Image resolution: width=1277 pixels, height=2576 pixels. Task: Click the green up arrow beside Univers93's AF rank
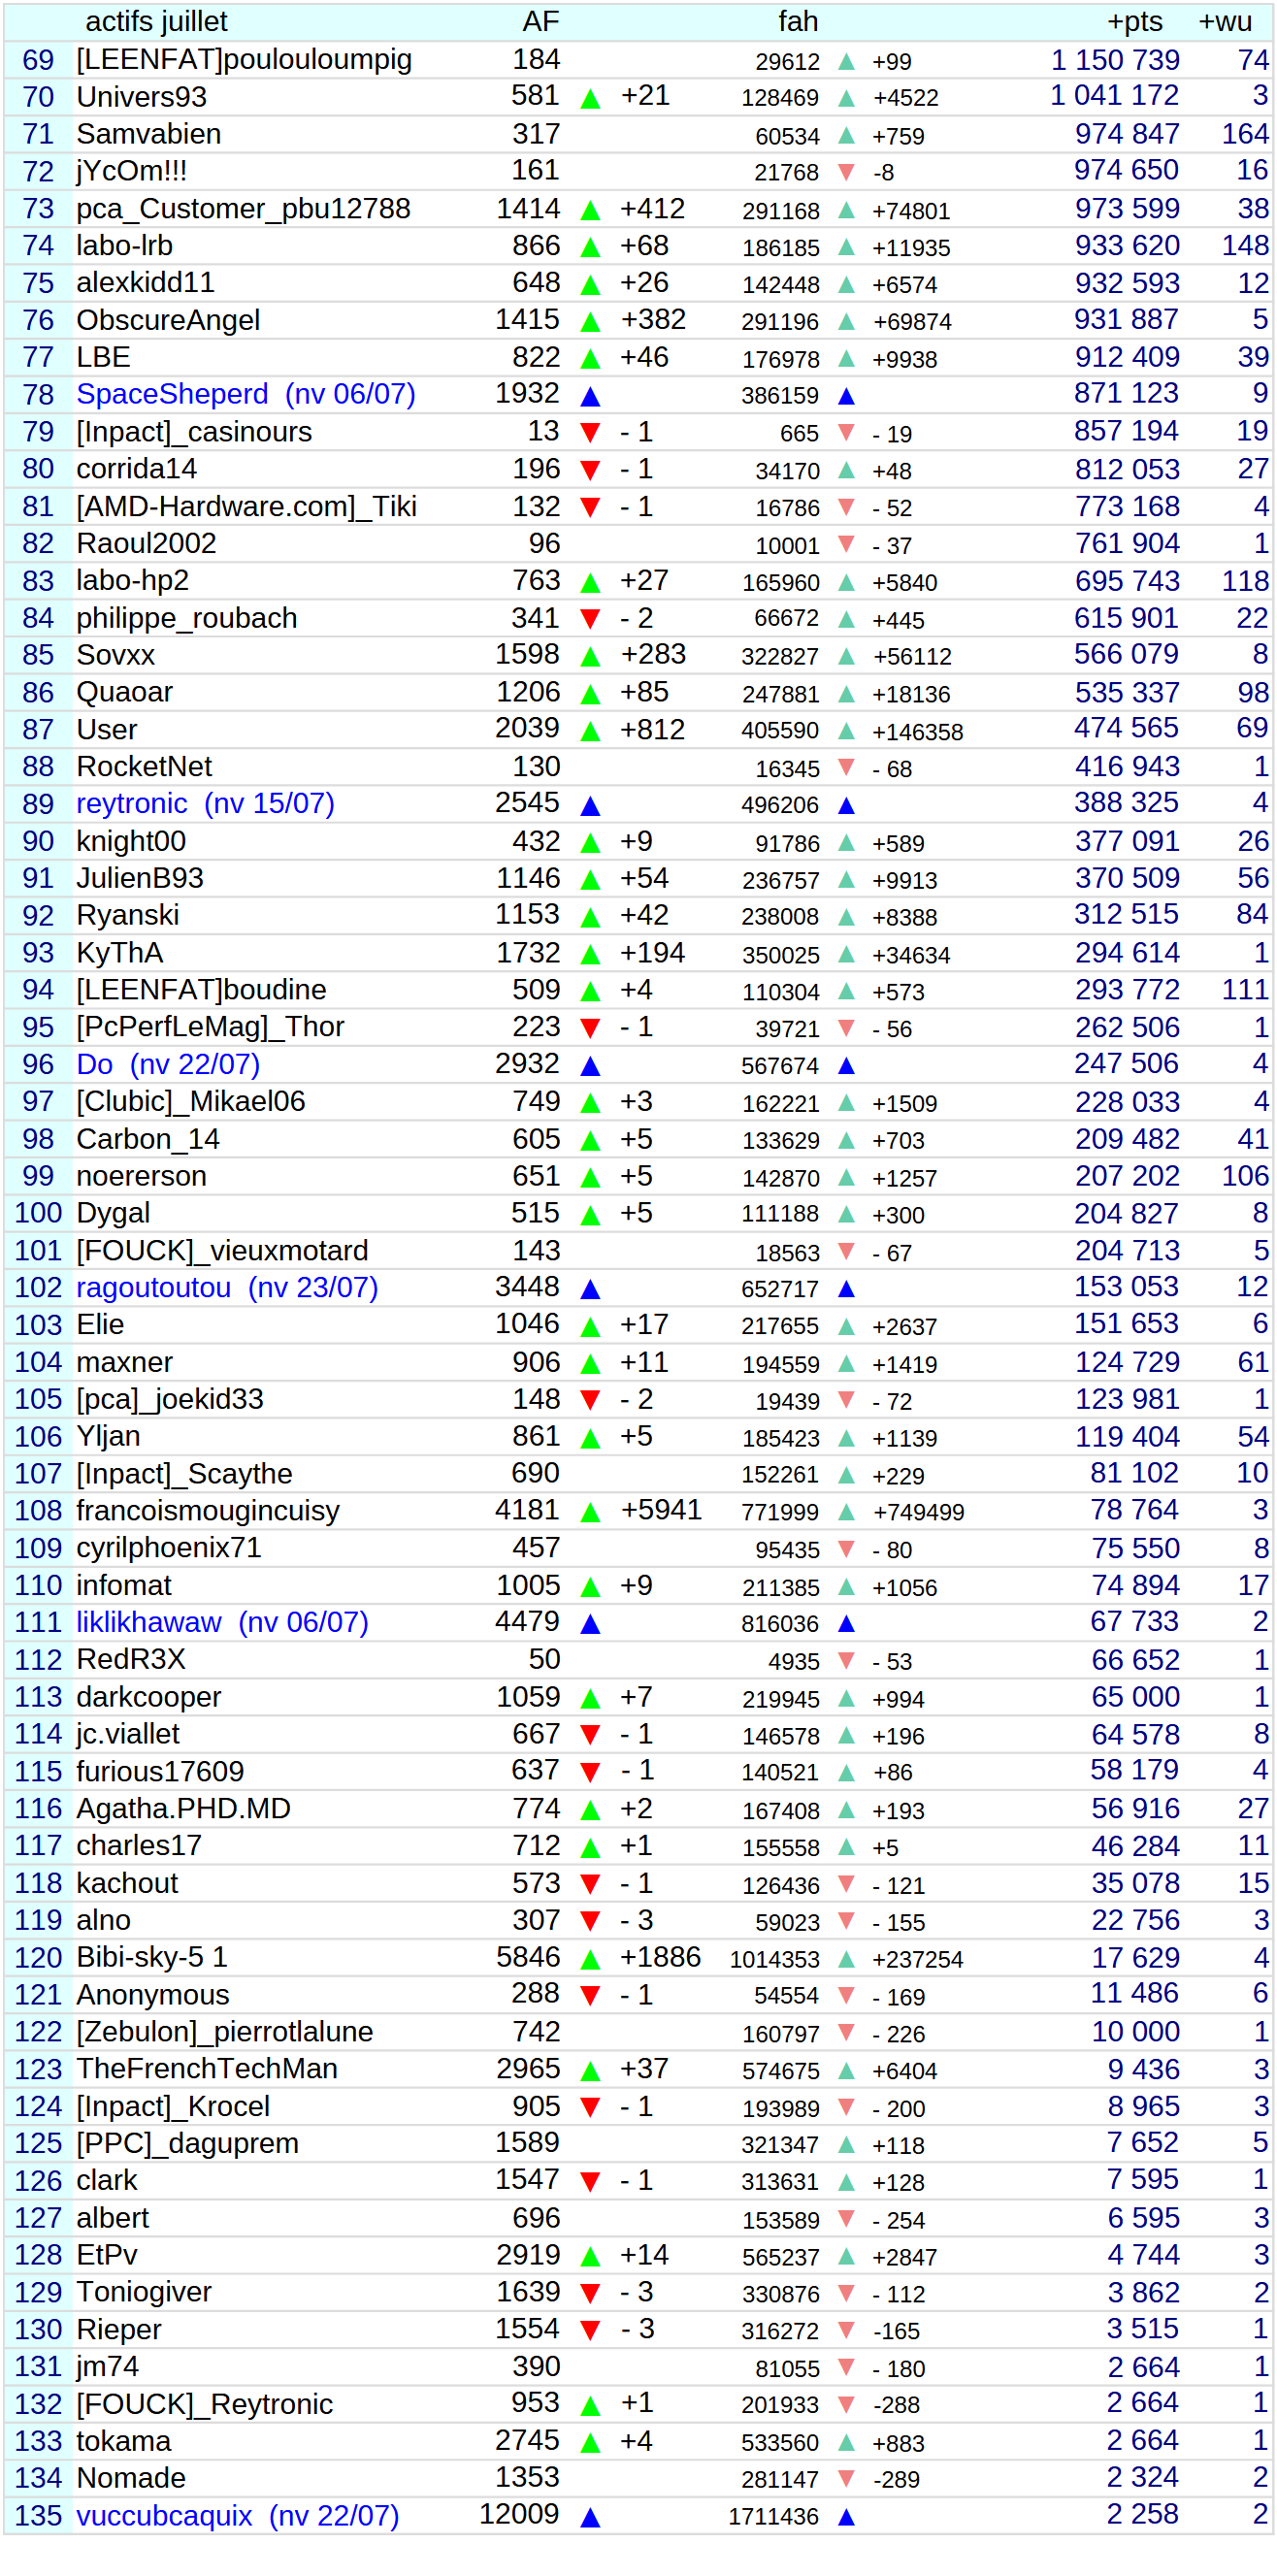(590, 98)
